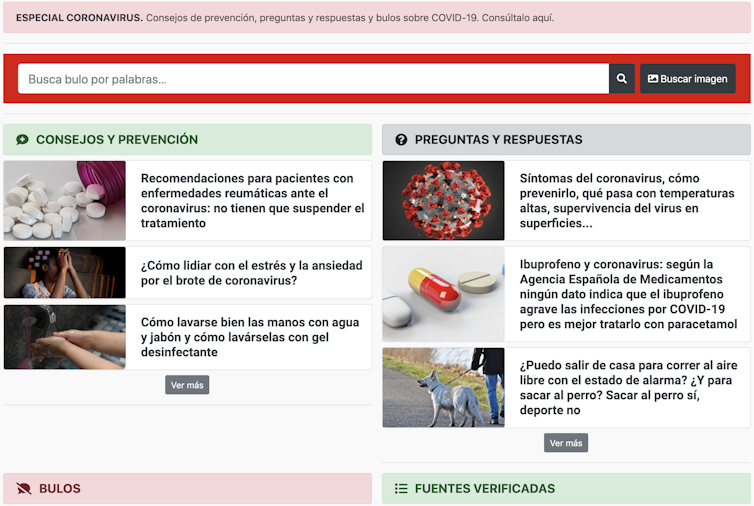The width and height of the screenshot is (754, 506).
Task: Click the list icon beside Fuentes Verificadas
Action: pos(401,489)
